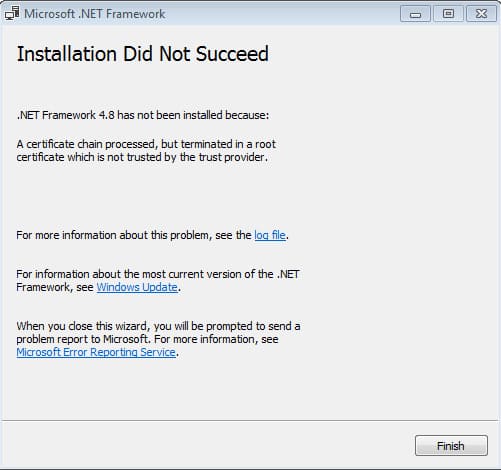Click the "For more information about this problem" sentence

click(152, 235)
